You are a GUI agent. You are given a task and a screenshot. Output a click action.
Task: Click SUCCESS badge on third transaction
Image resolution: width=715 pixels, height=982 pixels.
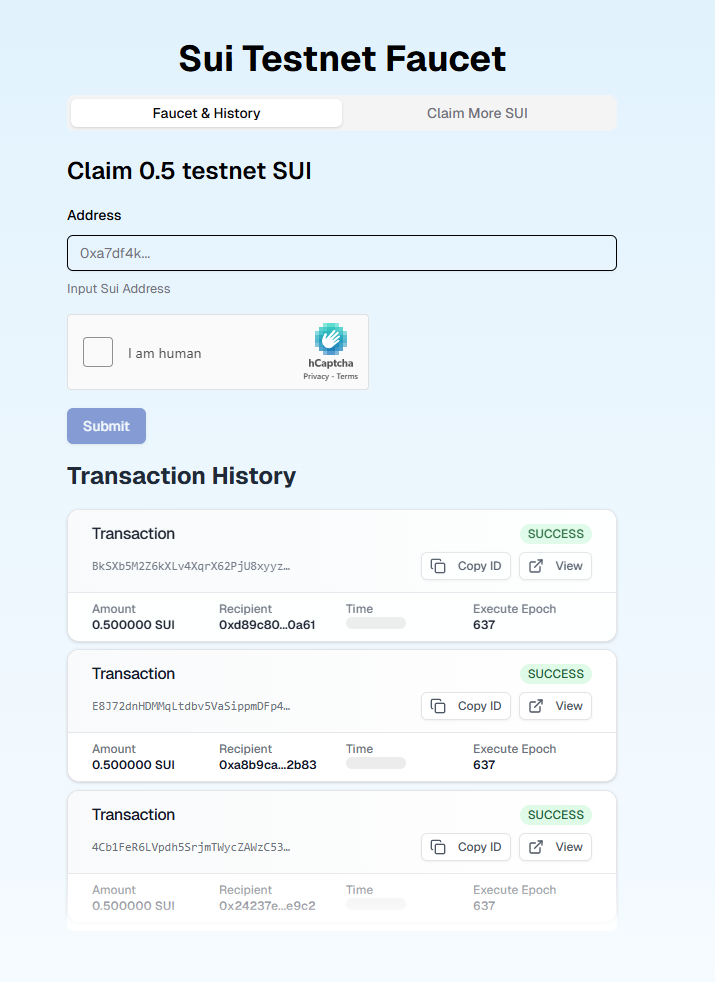pyautogui.click(x=556, y=815)
